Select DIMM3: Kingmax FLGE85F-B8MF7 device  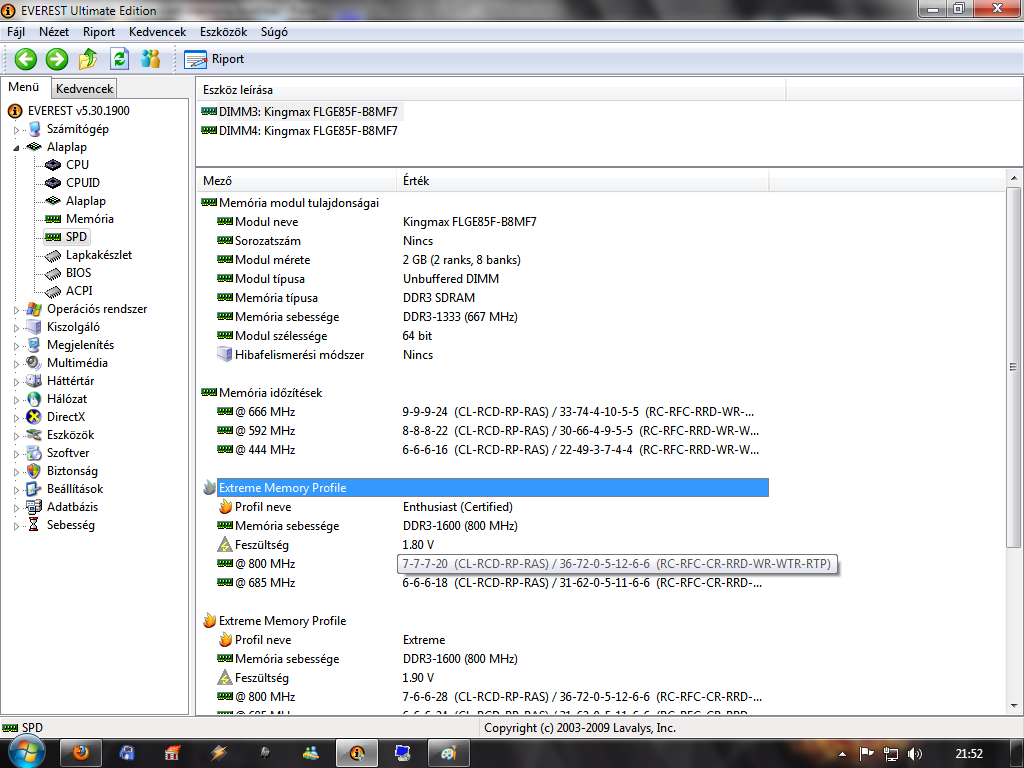[308, 112]
